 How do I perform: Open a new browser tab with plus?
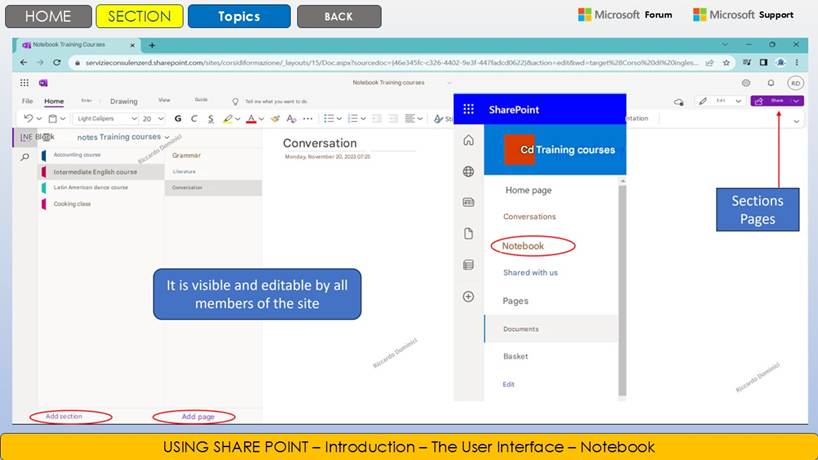tap(152, 45)
